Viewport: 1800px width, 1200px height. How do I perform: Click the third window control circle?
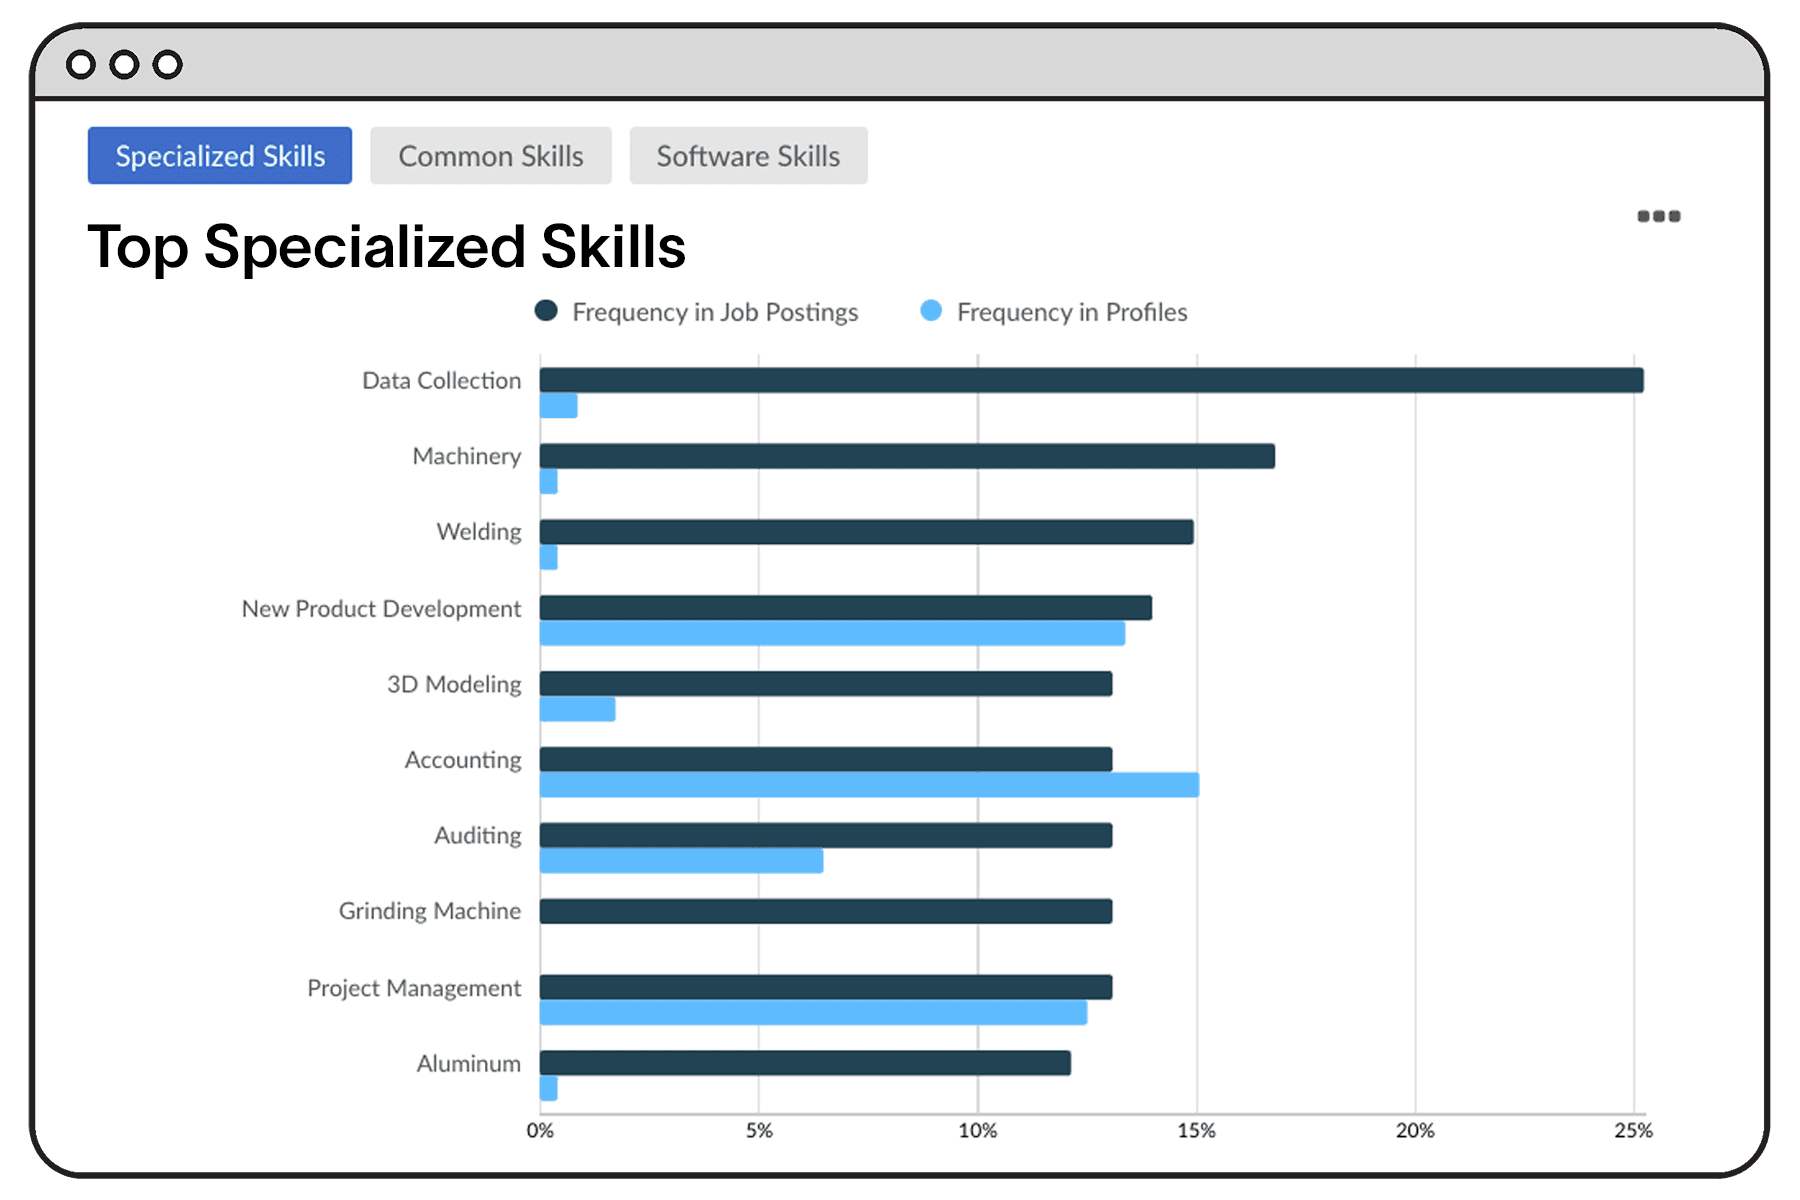tap(168, 65)
